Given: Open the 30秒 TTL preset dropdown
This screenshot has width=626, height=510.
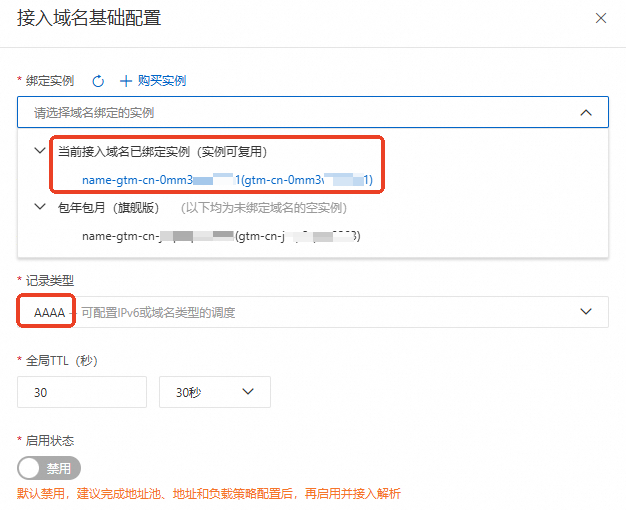Looking at the screenshot, I should (x=215, y=392).
